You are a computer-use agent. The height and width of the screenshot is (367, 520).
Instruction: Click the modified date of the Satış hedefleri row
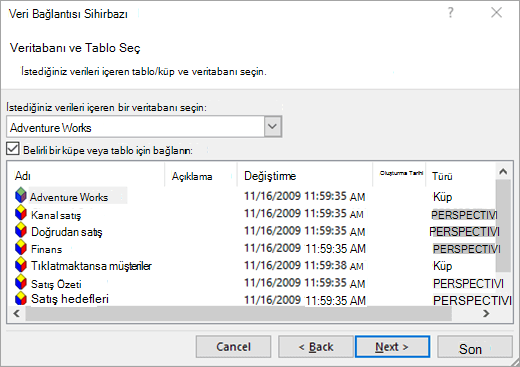305,300
